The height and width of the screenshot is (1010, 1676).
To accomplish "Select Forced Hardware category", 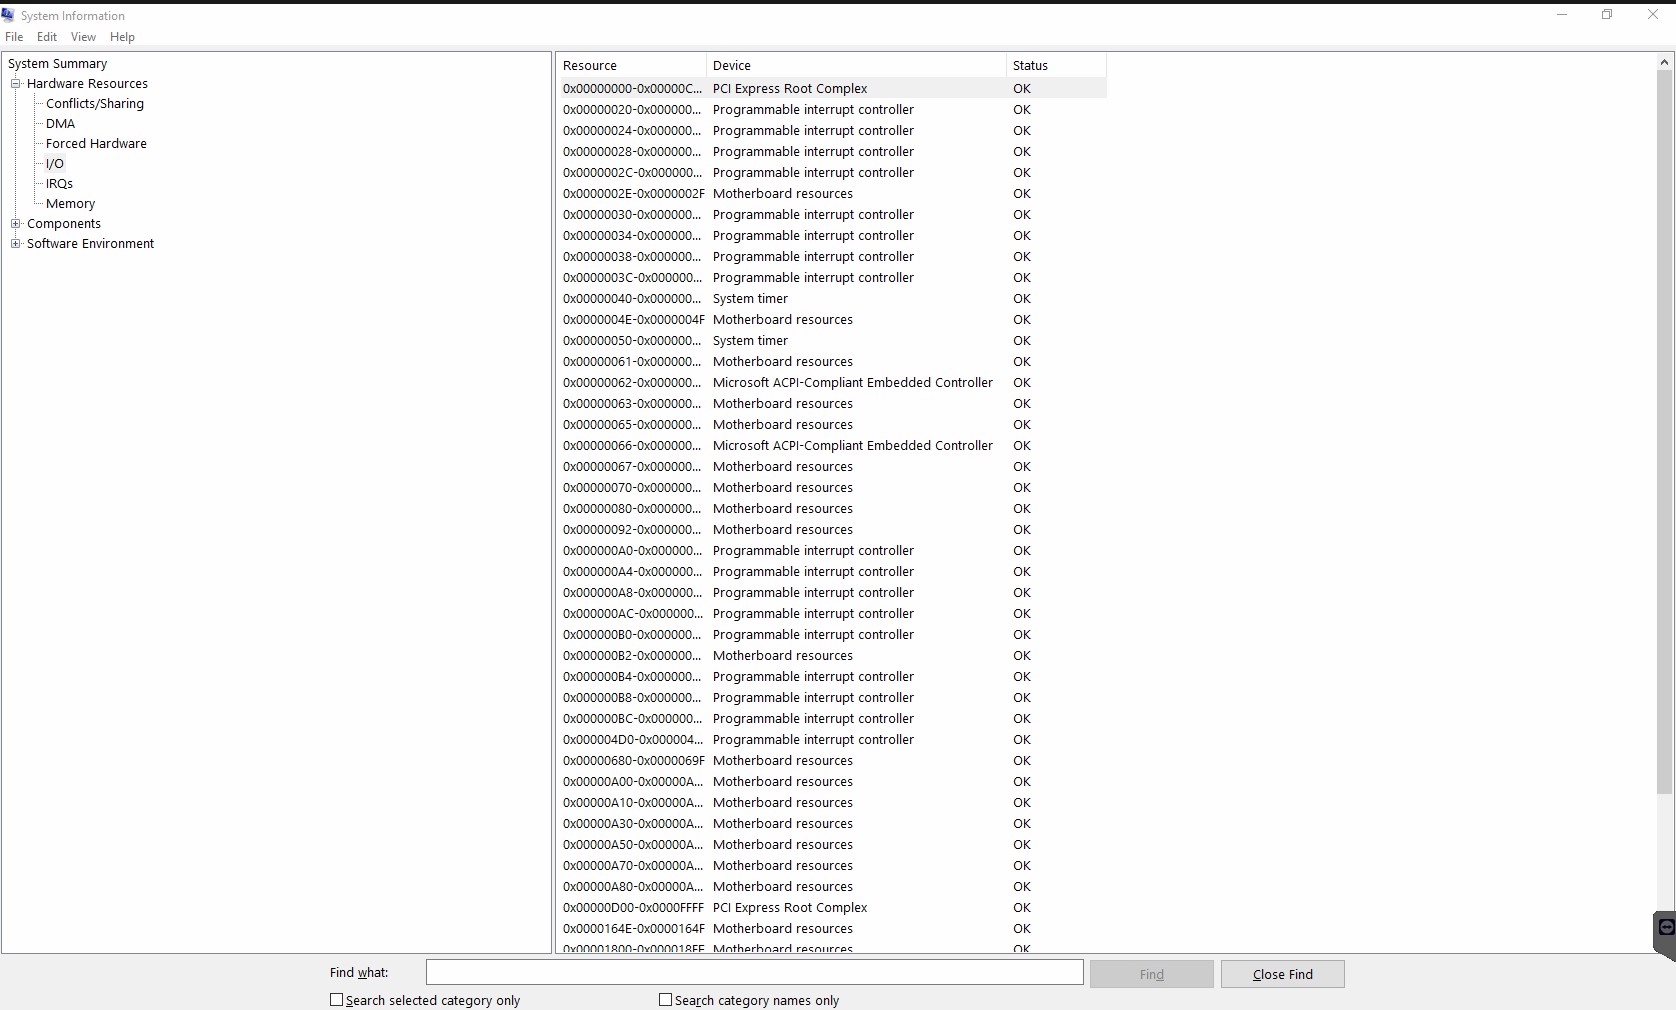I will [96, 144].
